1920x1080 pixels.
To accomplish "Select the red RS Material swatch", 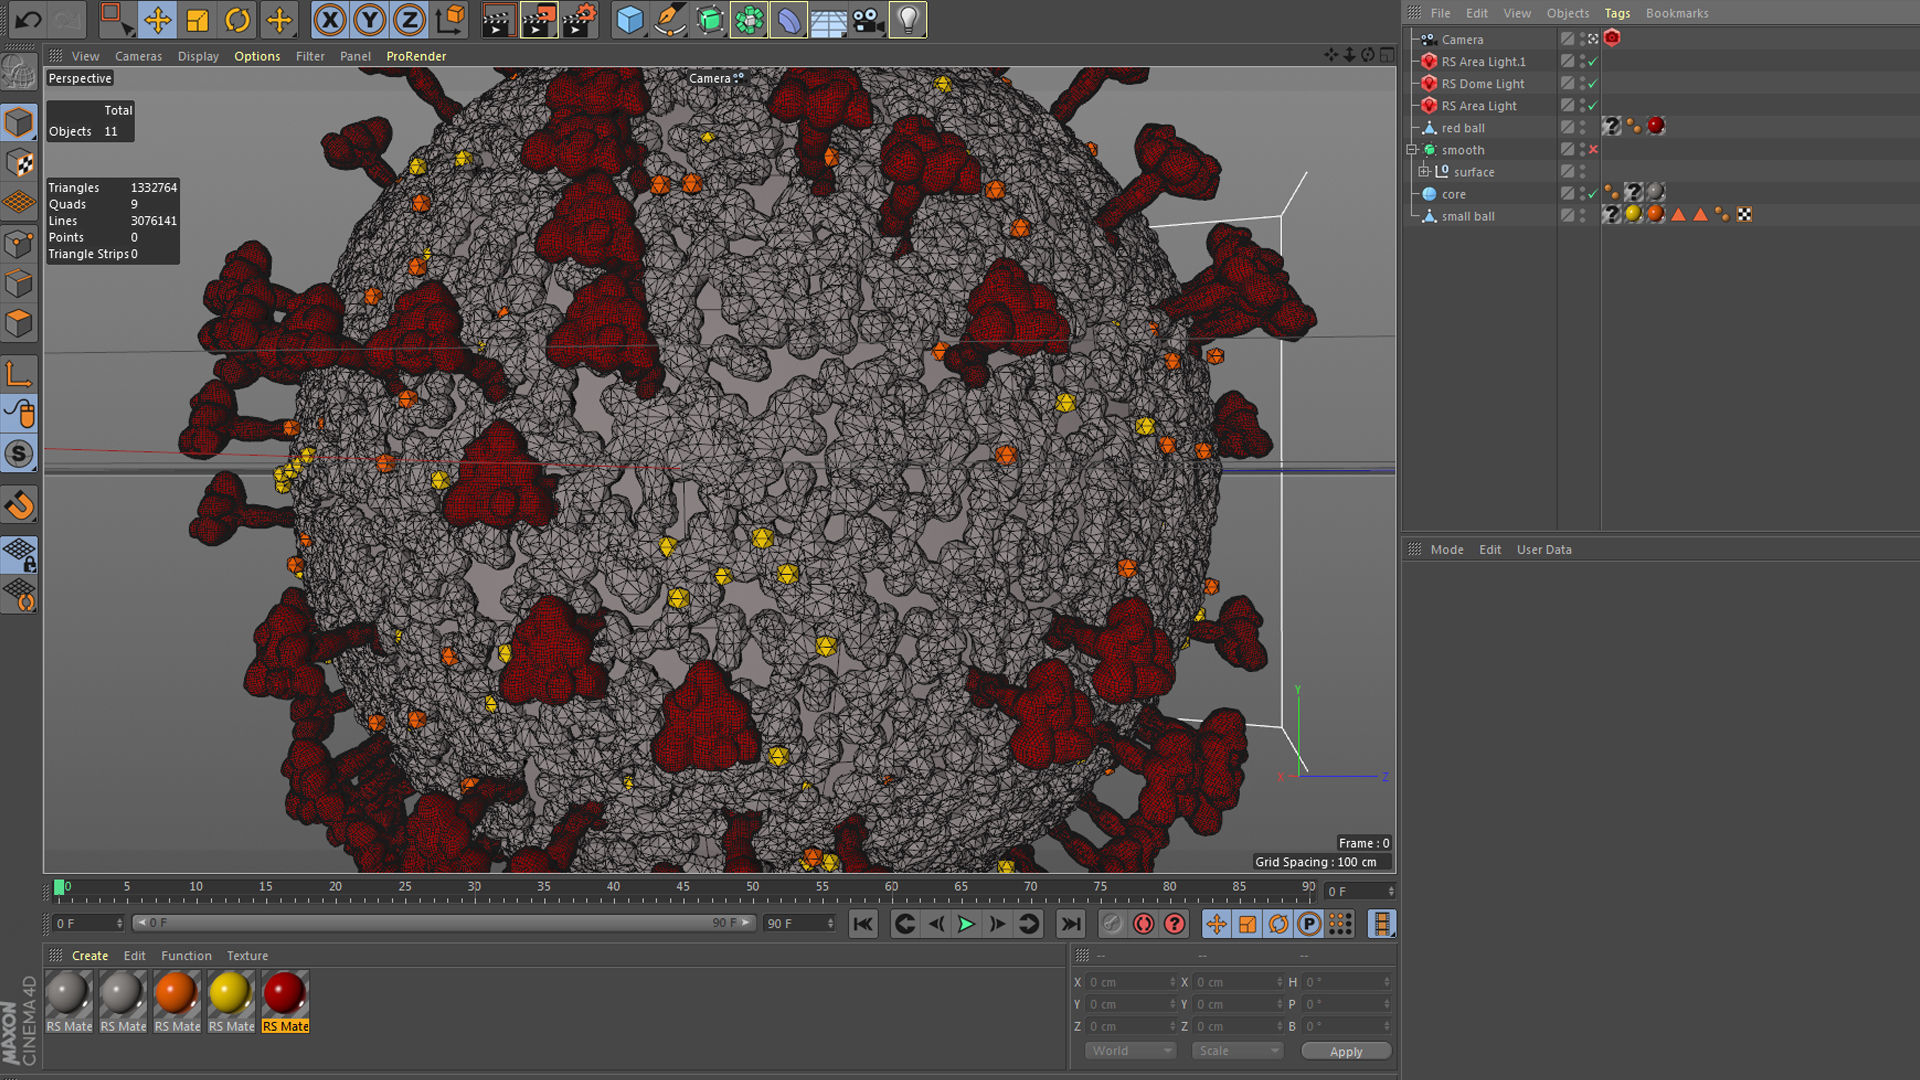I will pos(285,994).
